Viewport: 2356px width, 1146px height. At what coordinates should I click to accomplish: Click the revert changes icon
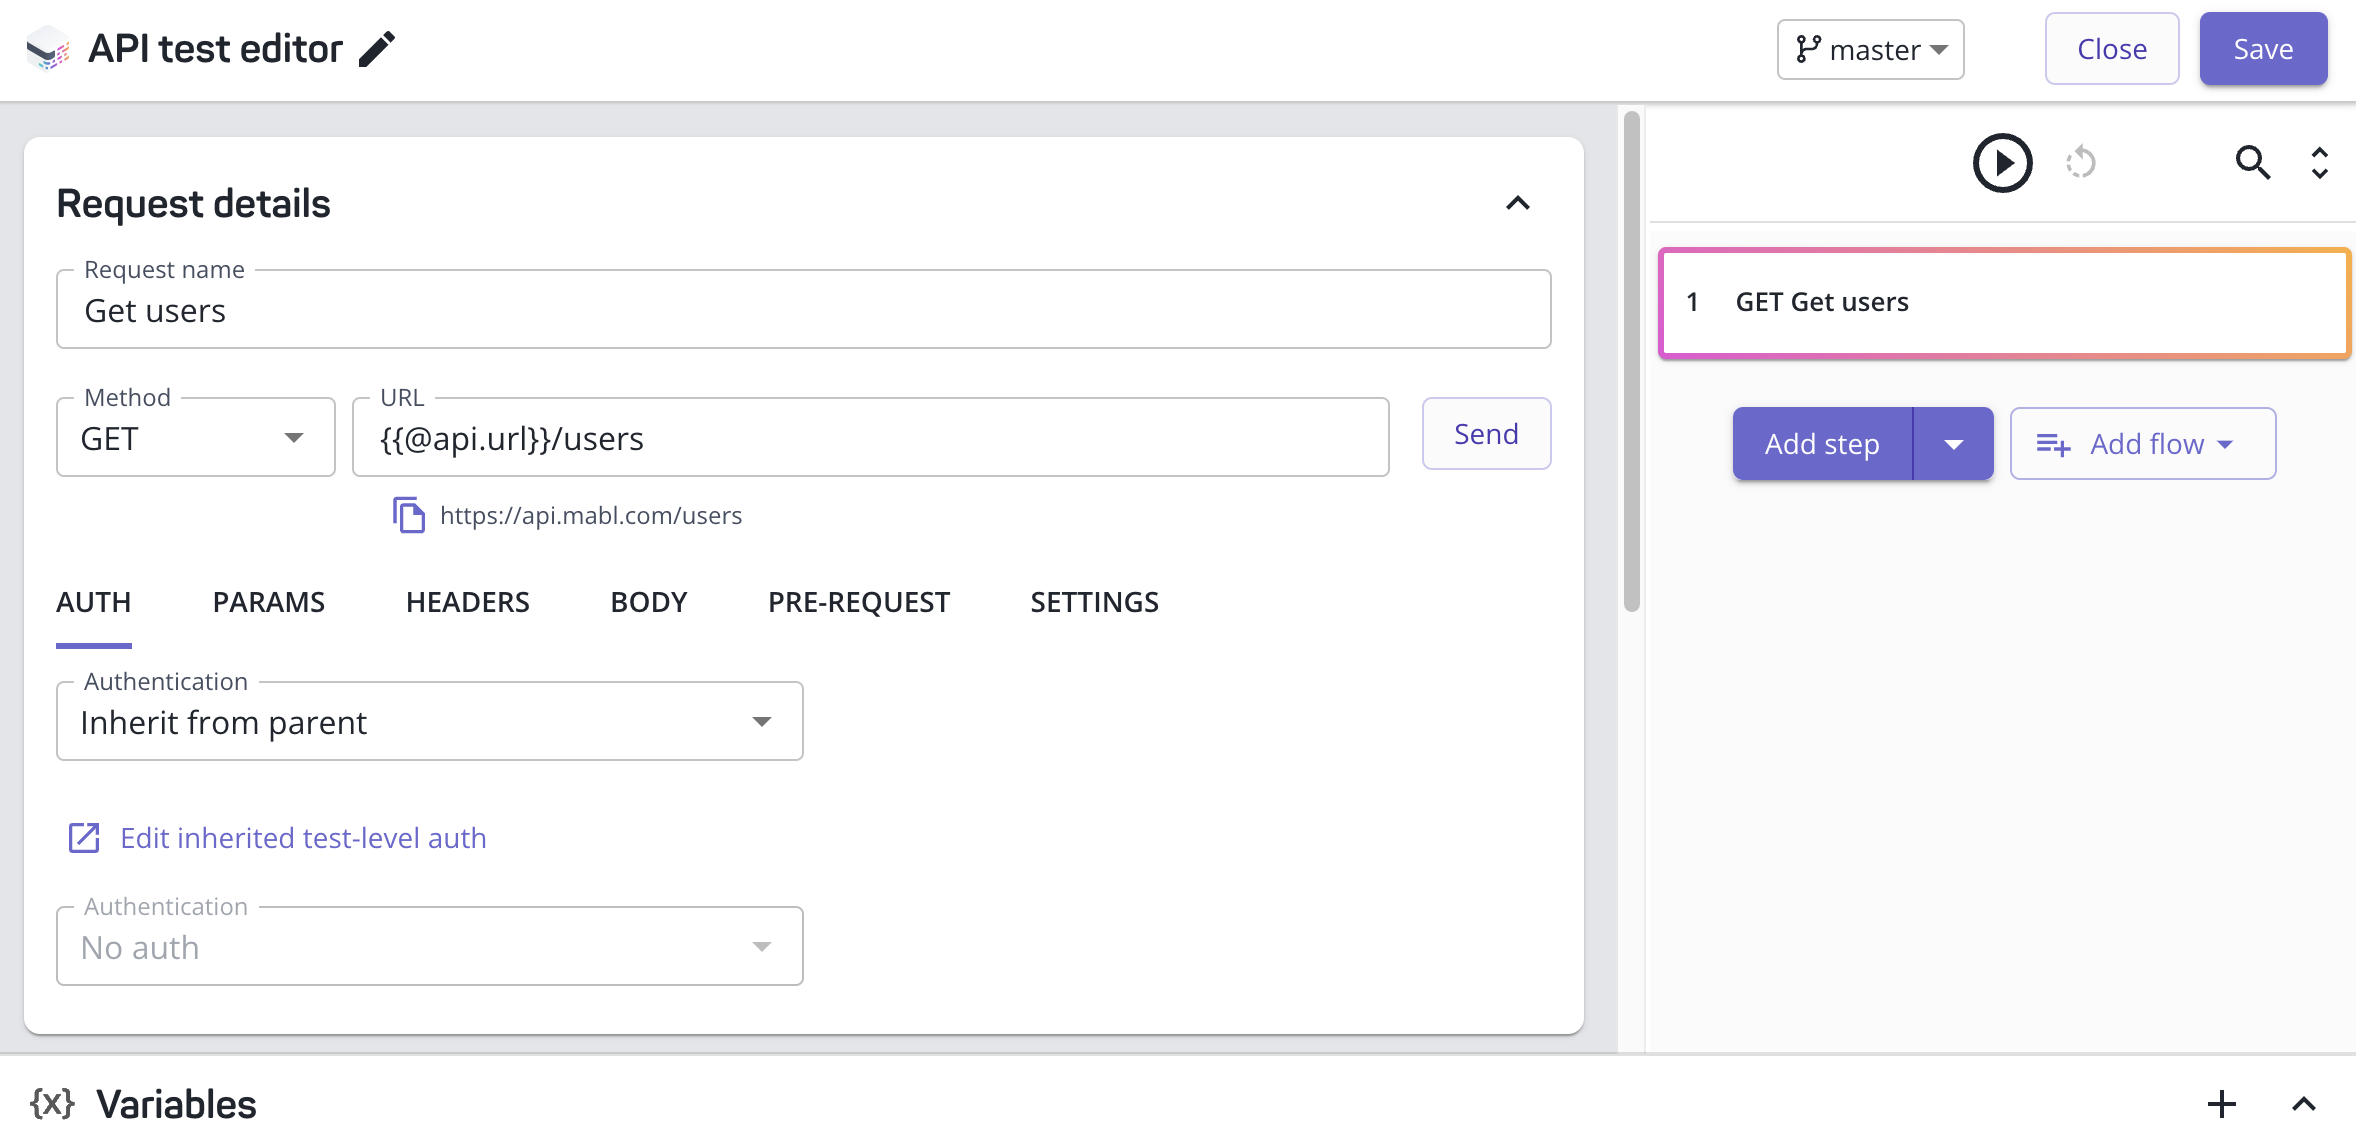pyautogui.click(x=2082, y=162)
